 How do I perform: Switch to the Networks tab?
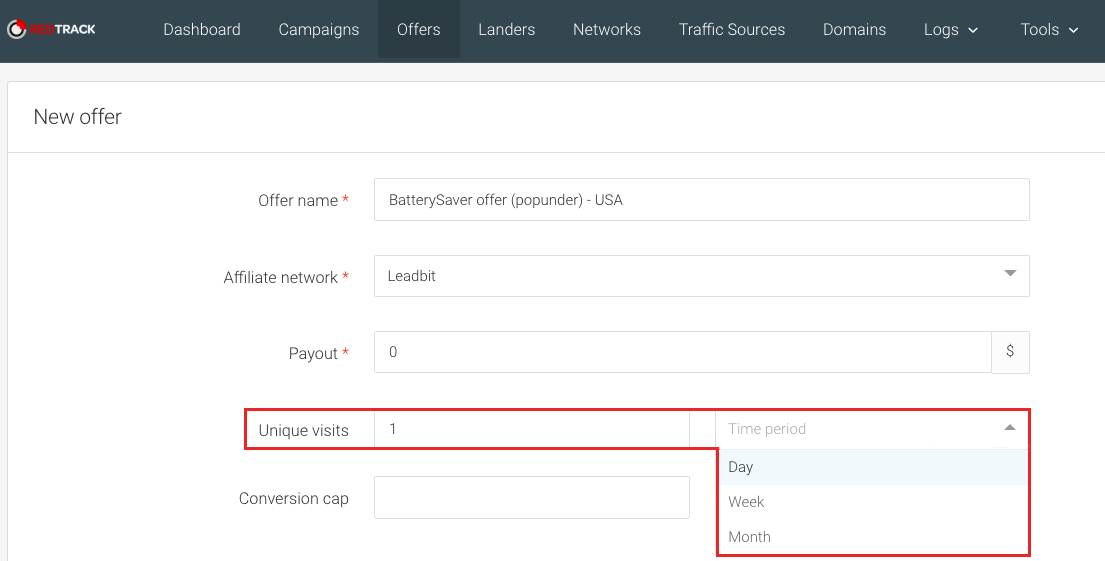pos(607,29)
